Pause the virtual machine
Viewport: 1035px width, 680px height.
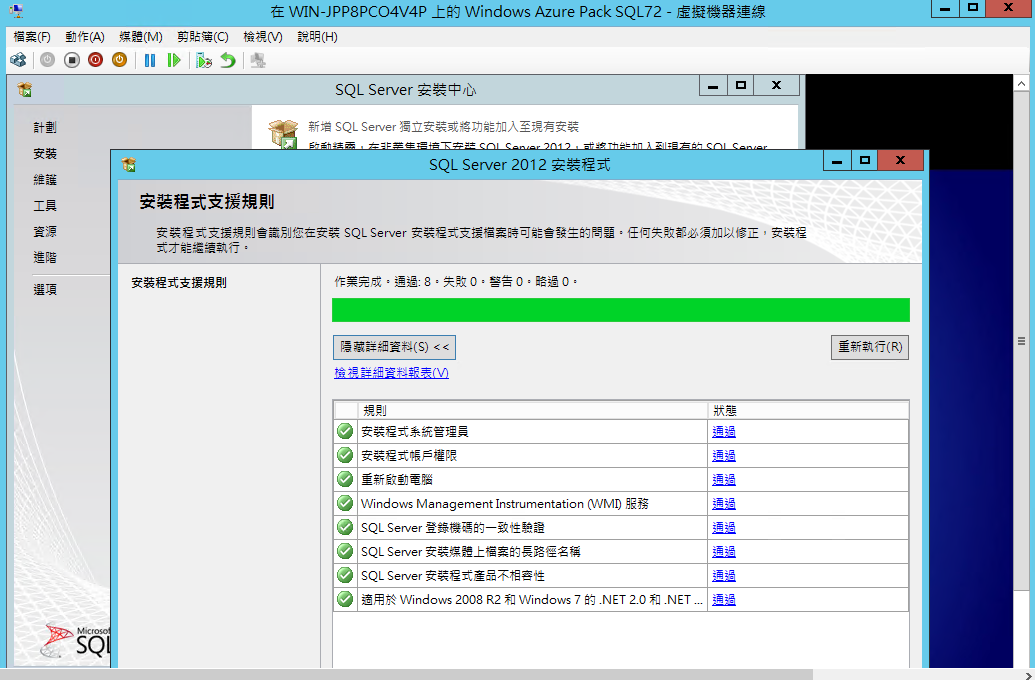150,61
